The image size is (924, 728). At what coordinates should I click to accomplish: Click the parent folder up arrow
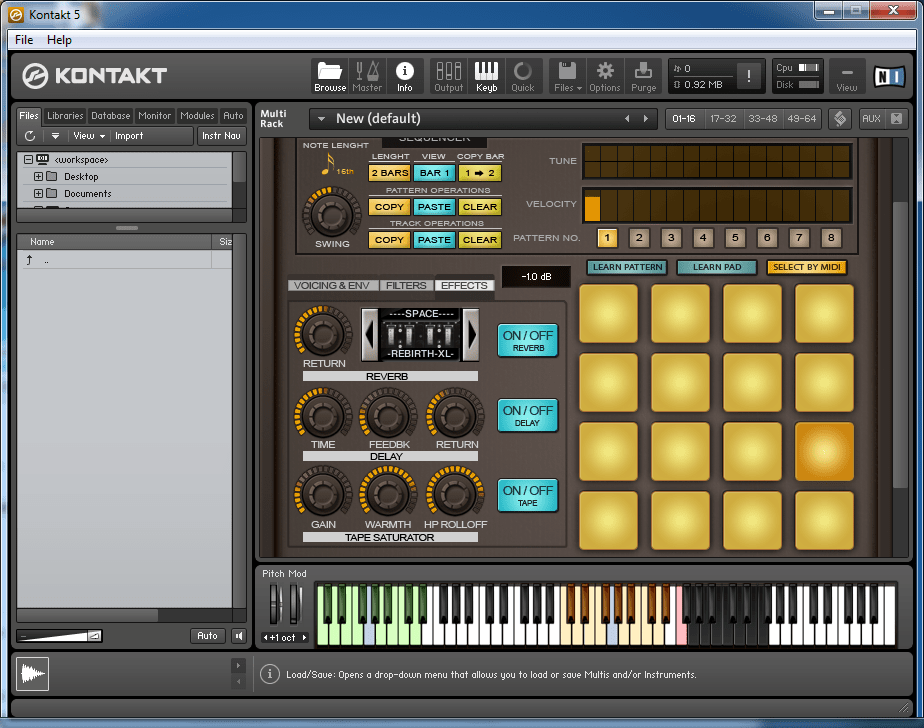tap(29, 259)
